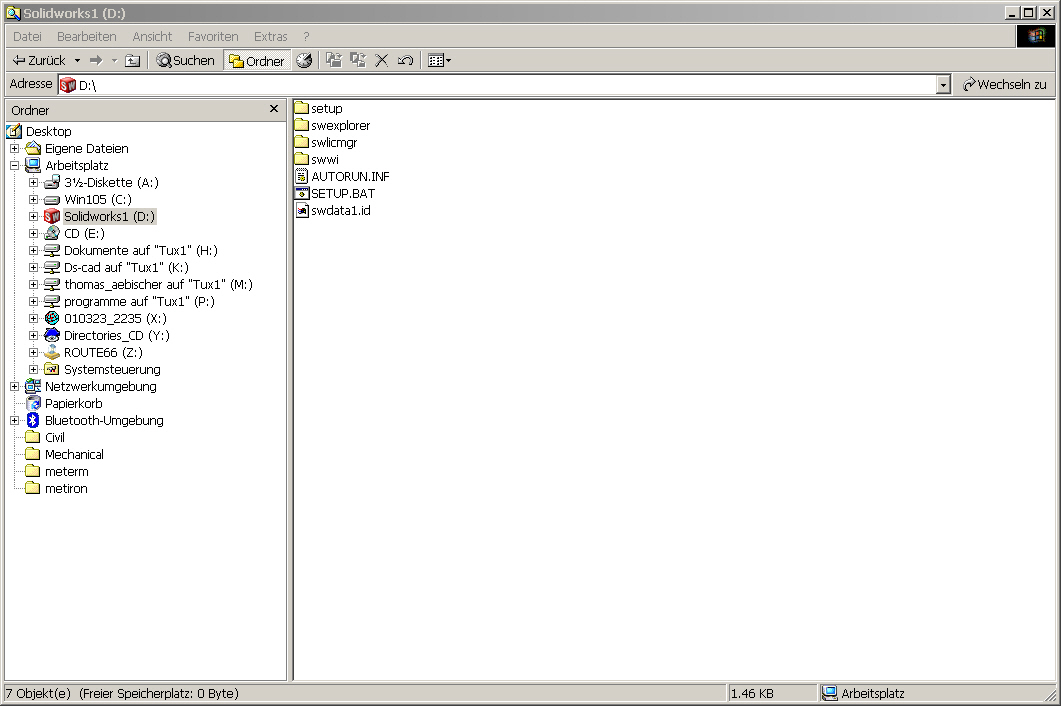Open the Ansicht menu
This screenshot has height=706, width=1061.
tap(152, 36)
